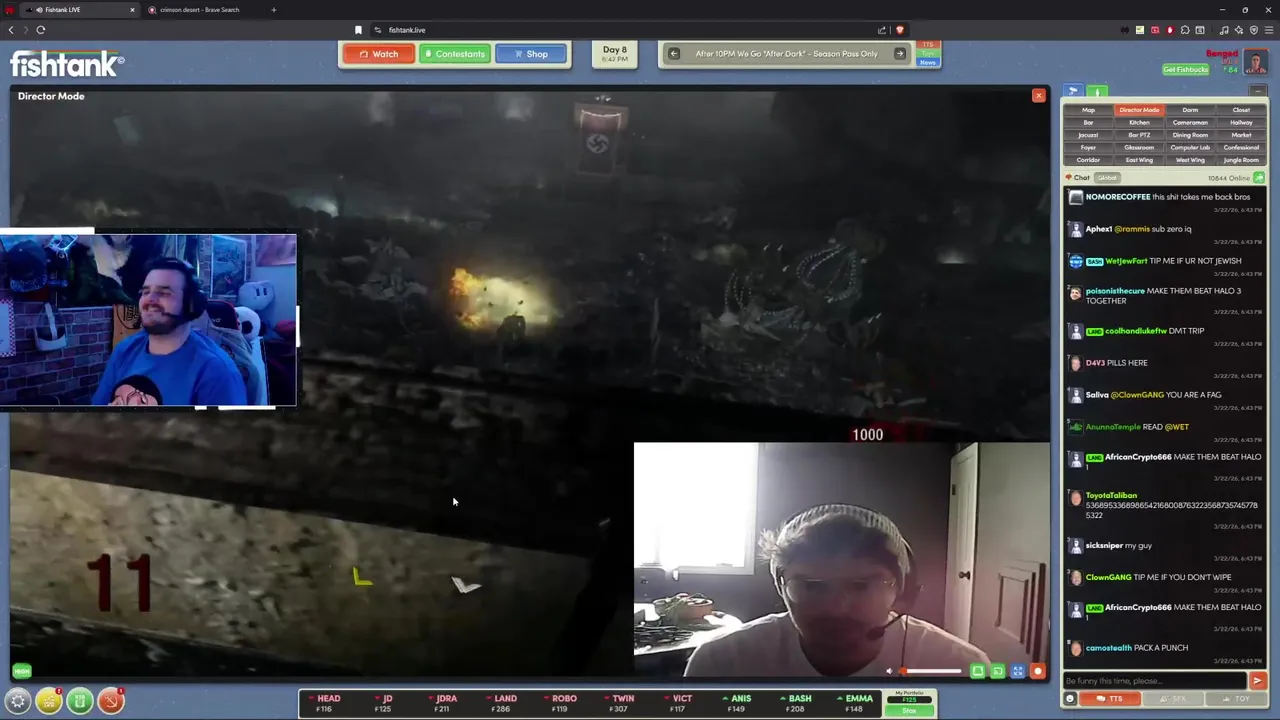Image resolution: width=1280 pixels, height=720 pixels.
Task: Open a new browser tab
Action: coord(274,10)
